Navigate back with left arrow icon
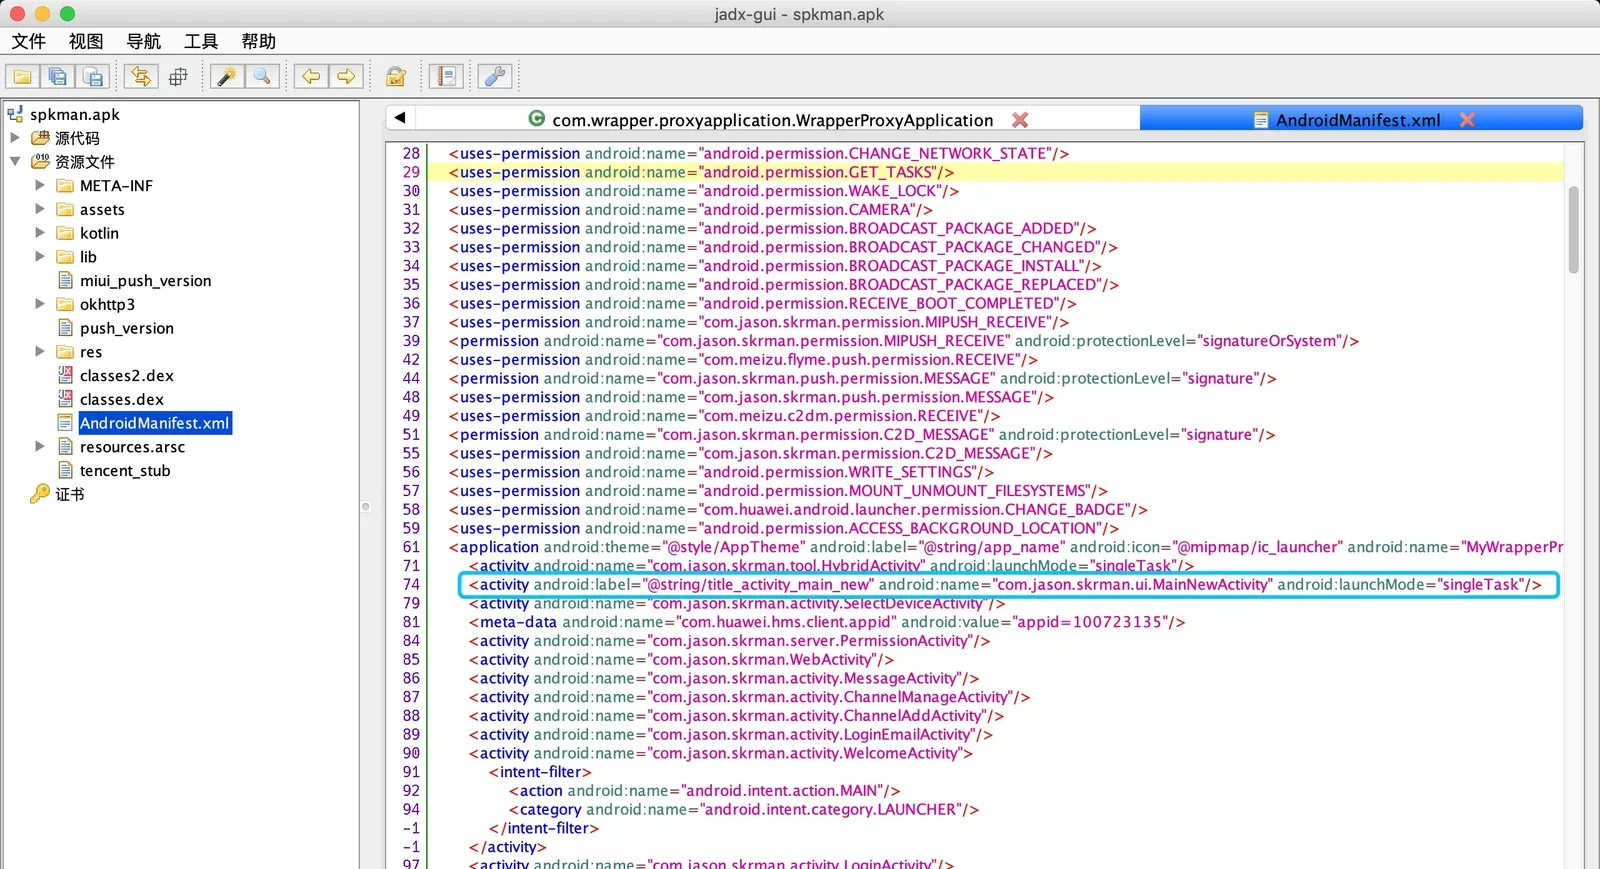This screenshot has height=869, width=1600. [x=311, y=77]
